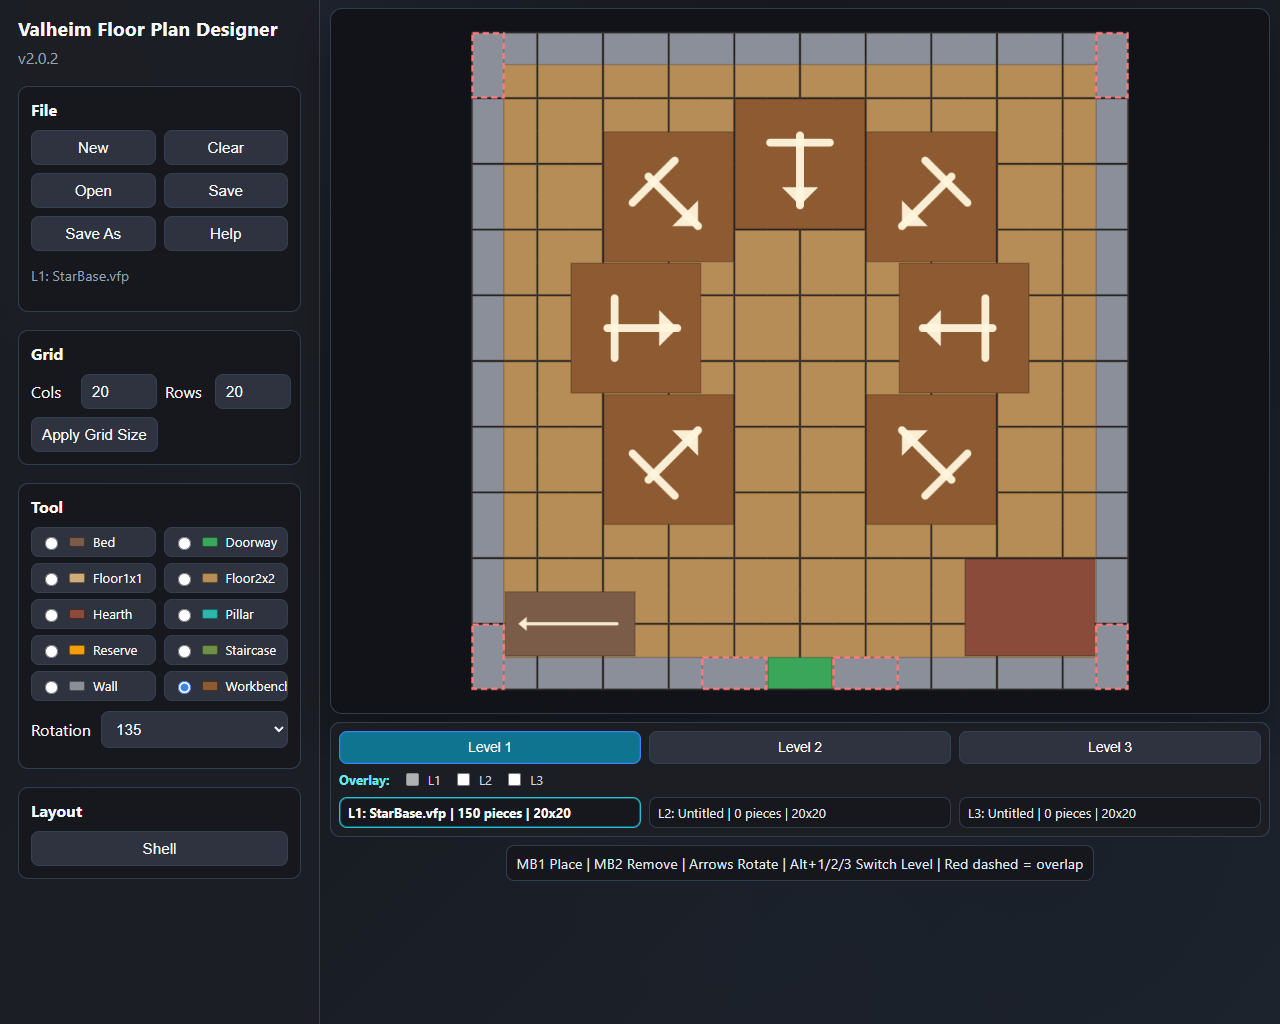Click Apply Grid Size
Viewport: 1280px width, 1024px height.
94,435
